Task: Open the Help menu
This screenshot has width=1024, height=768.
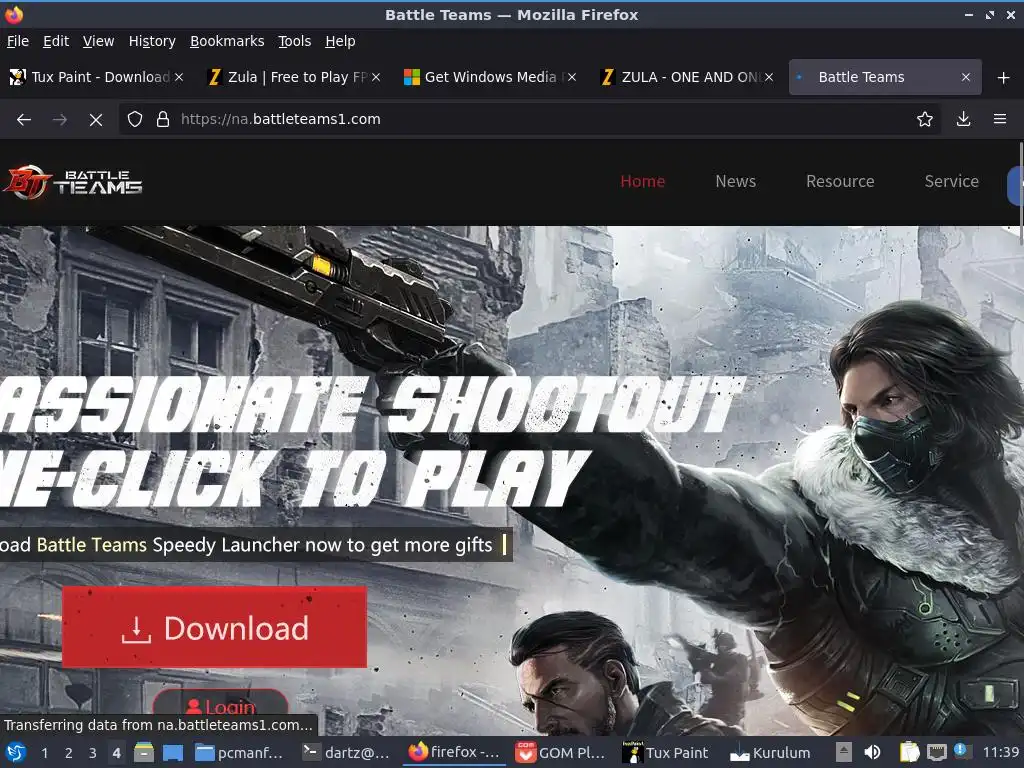Action: (340, 41)
